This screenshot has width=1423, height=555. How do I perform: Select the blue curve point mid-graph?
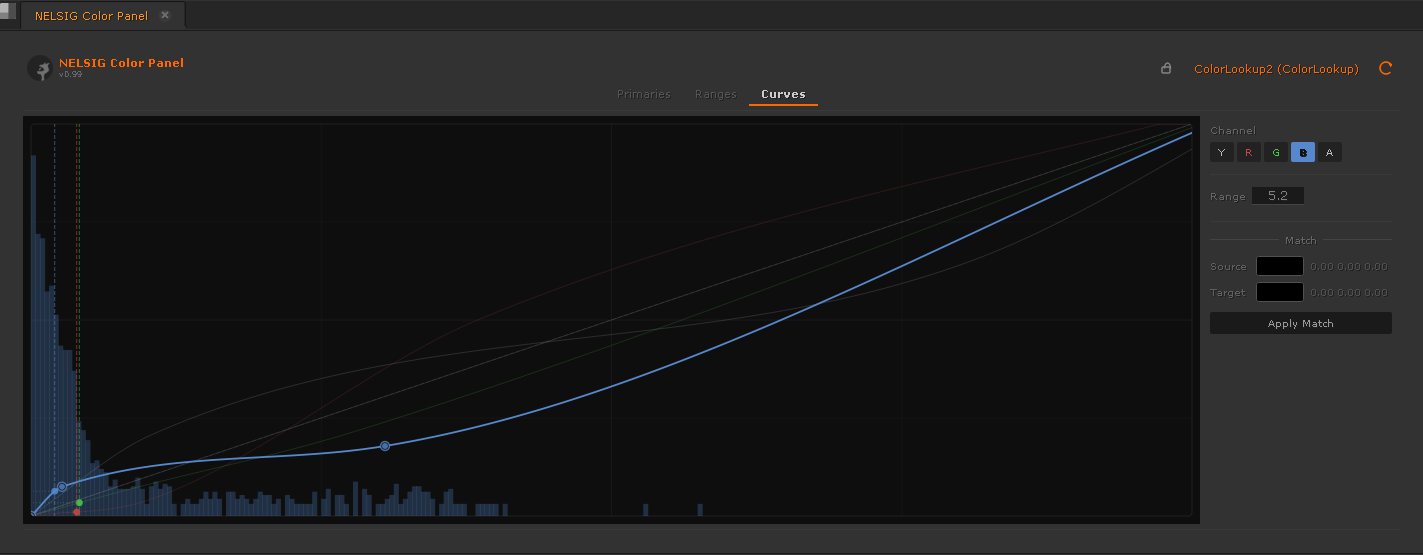pyautogui.click(x=384, y=446)
